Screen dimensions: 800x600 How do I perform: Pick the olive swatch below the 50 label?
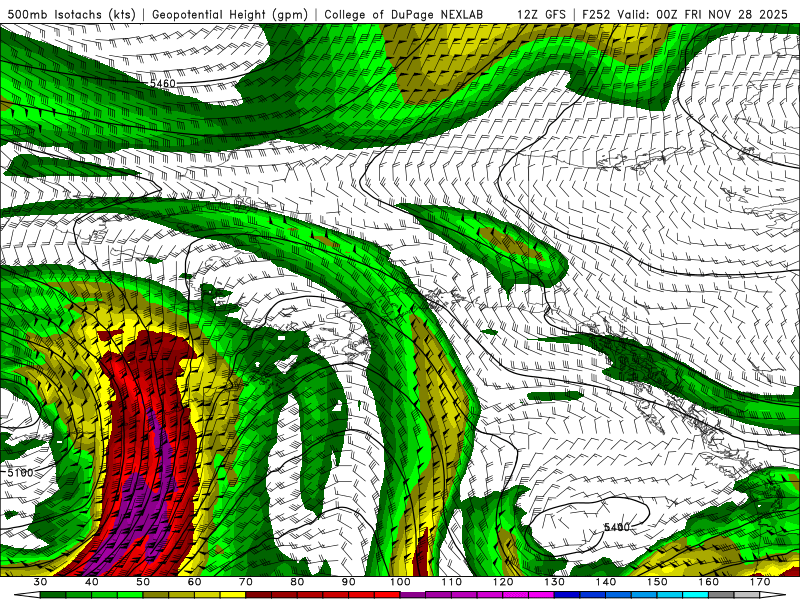(x=156, y=595)
